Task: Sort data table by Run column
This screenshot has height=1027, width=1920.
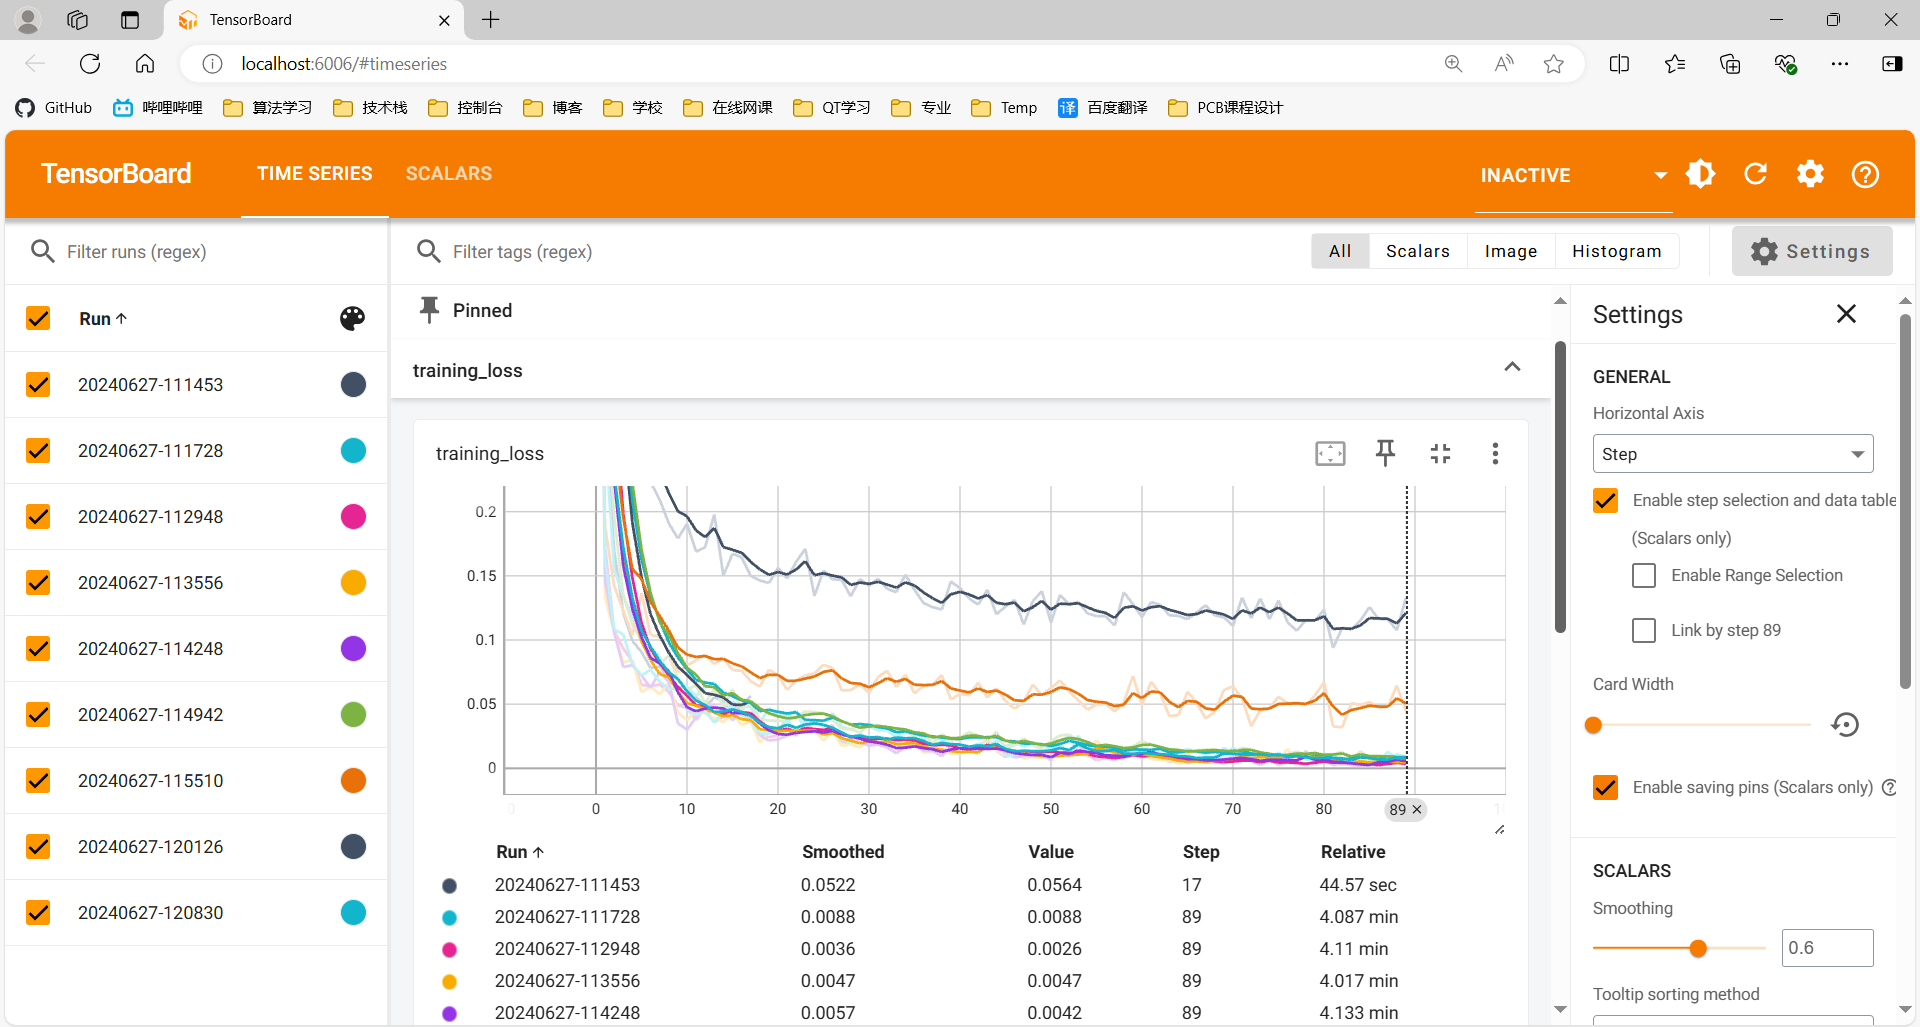Action: pyautogui.click(x=520, y=852)
